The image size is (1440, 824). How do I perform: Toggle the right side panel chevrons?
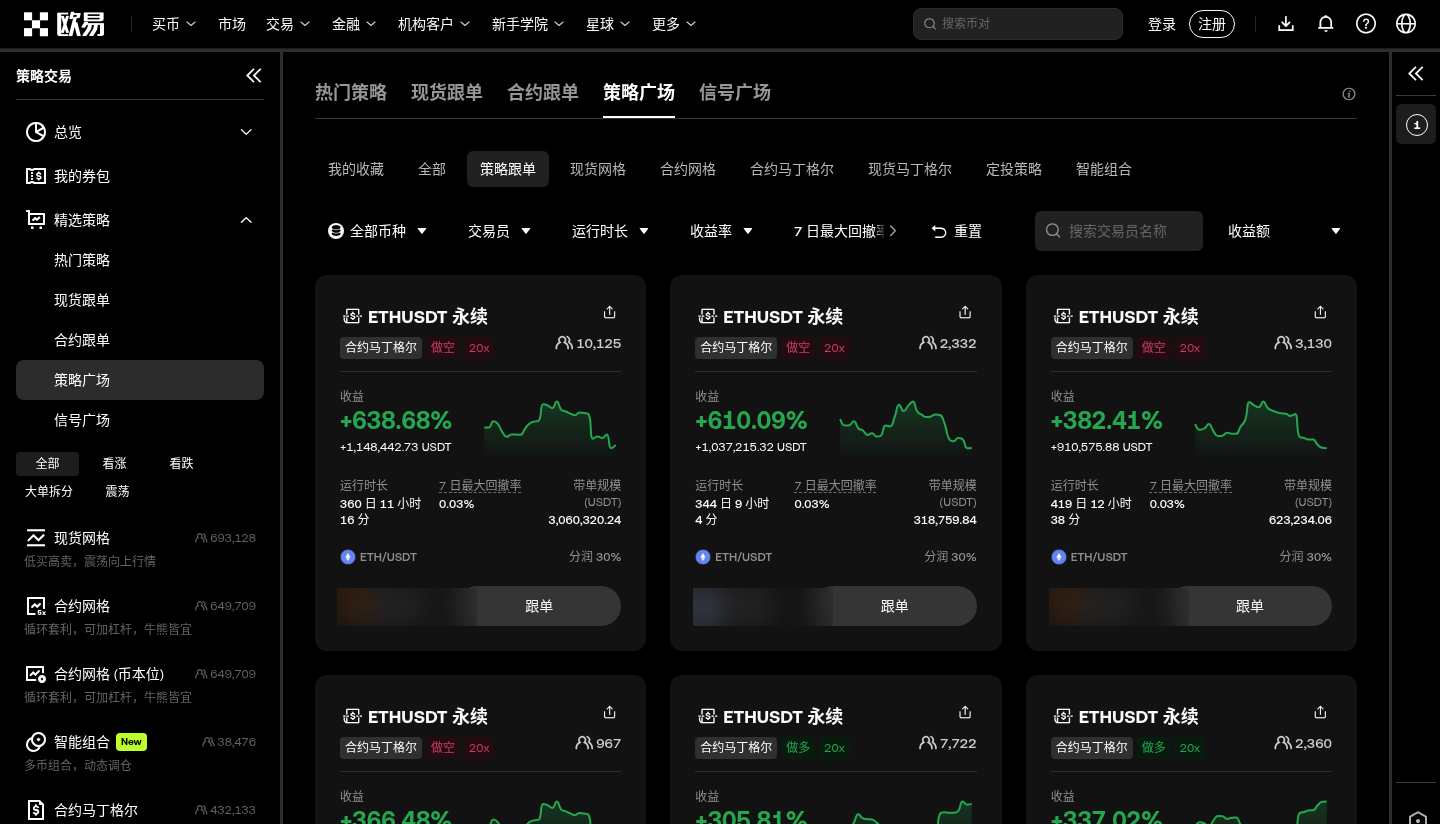1416,74
